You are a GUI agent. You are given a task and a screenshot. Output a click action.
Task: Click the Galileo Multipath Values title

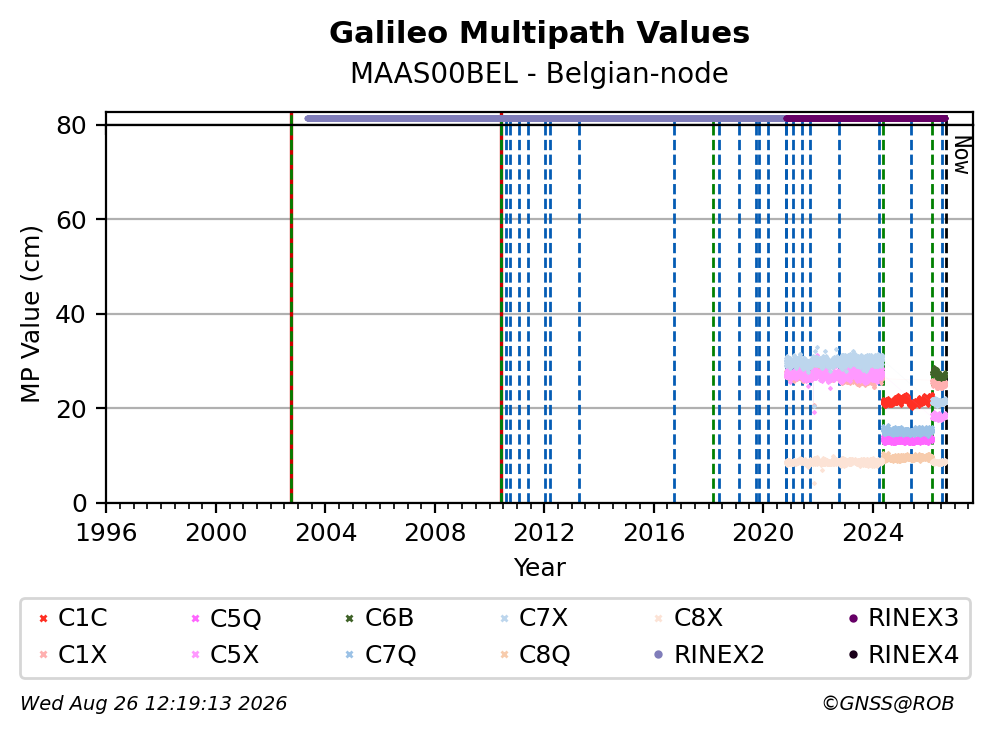click(x=540, y=33)
